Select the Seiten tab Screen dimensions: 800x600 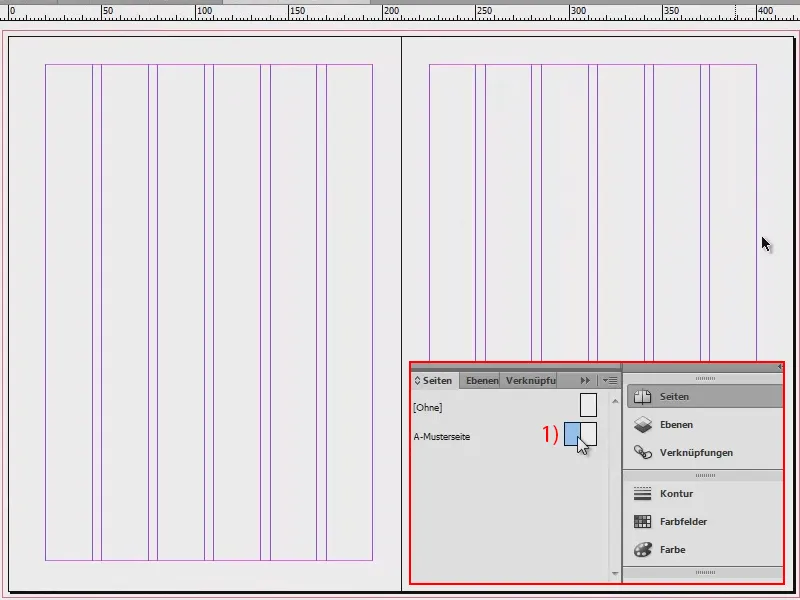coord(440,380)
